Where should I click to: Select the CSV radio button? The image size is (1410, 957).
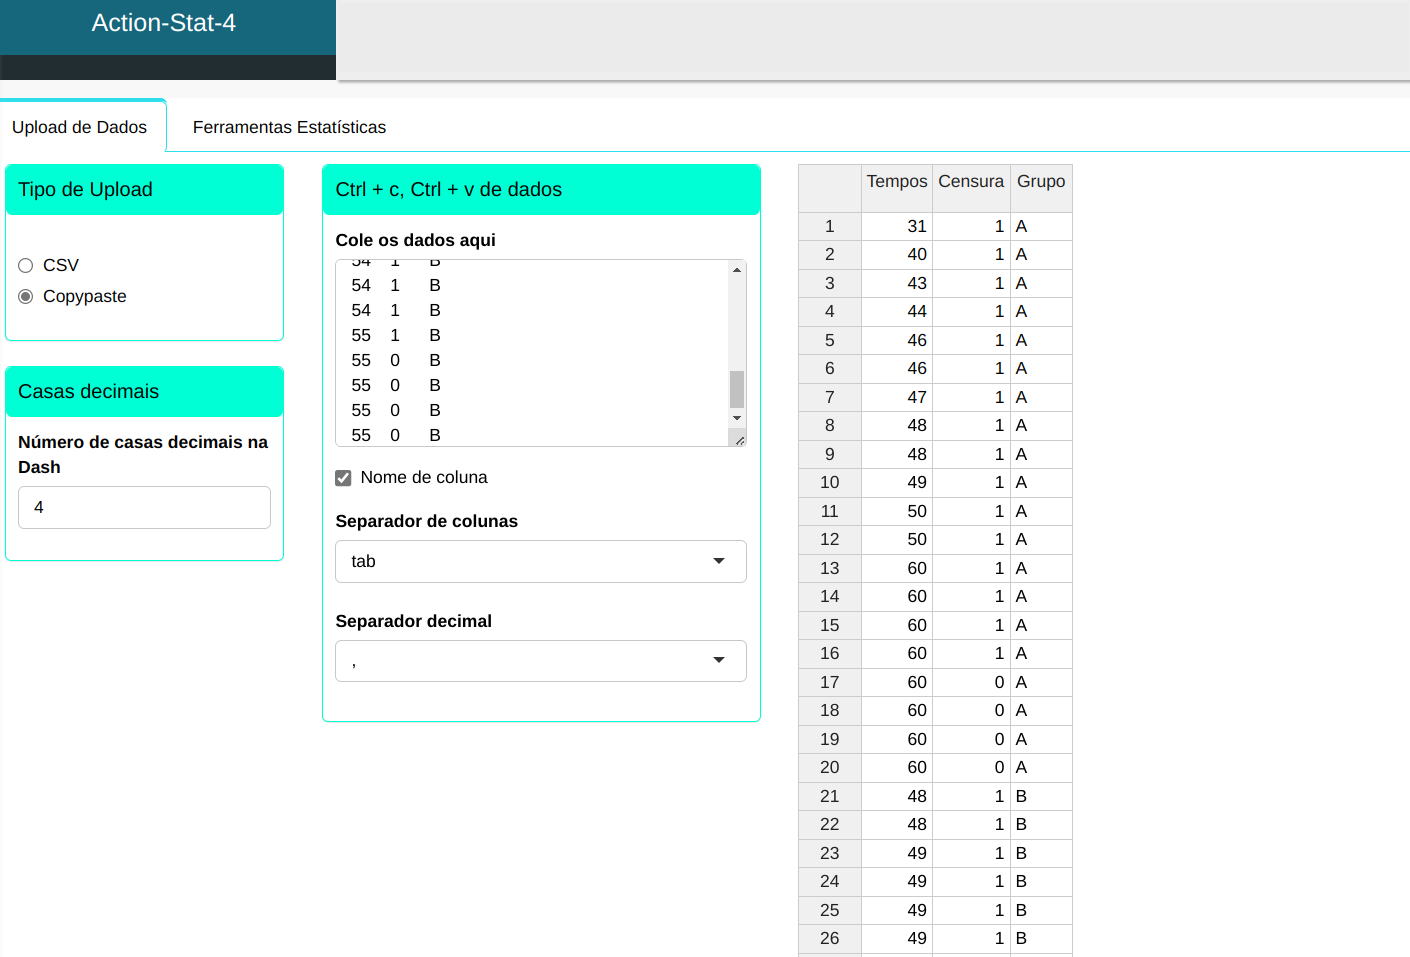pos(26,265)
